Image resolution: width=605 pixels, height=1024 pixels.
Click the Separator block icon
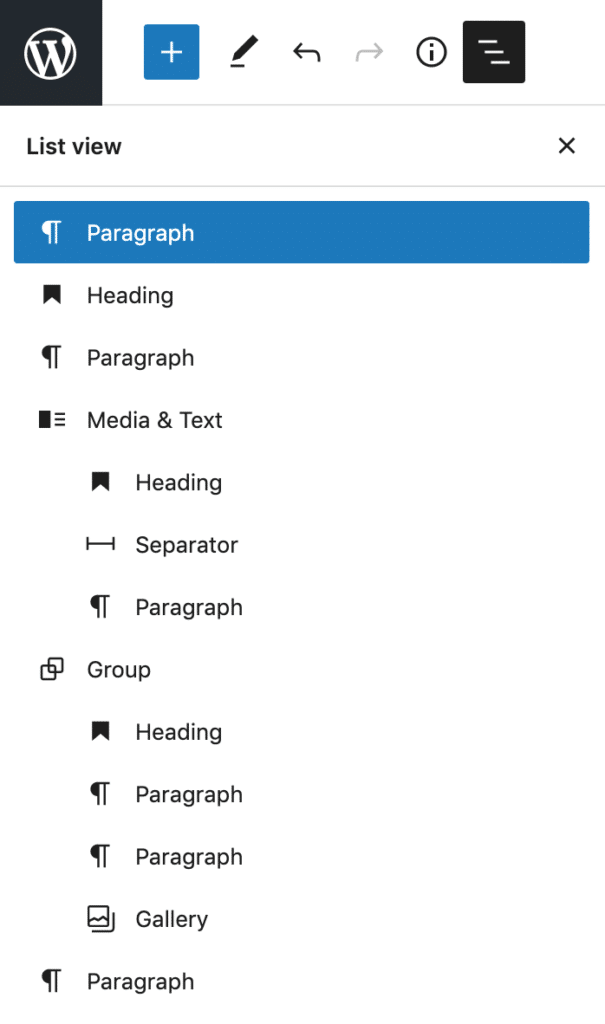[x=100, y=544]
